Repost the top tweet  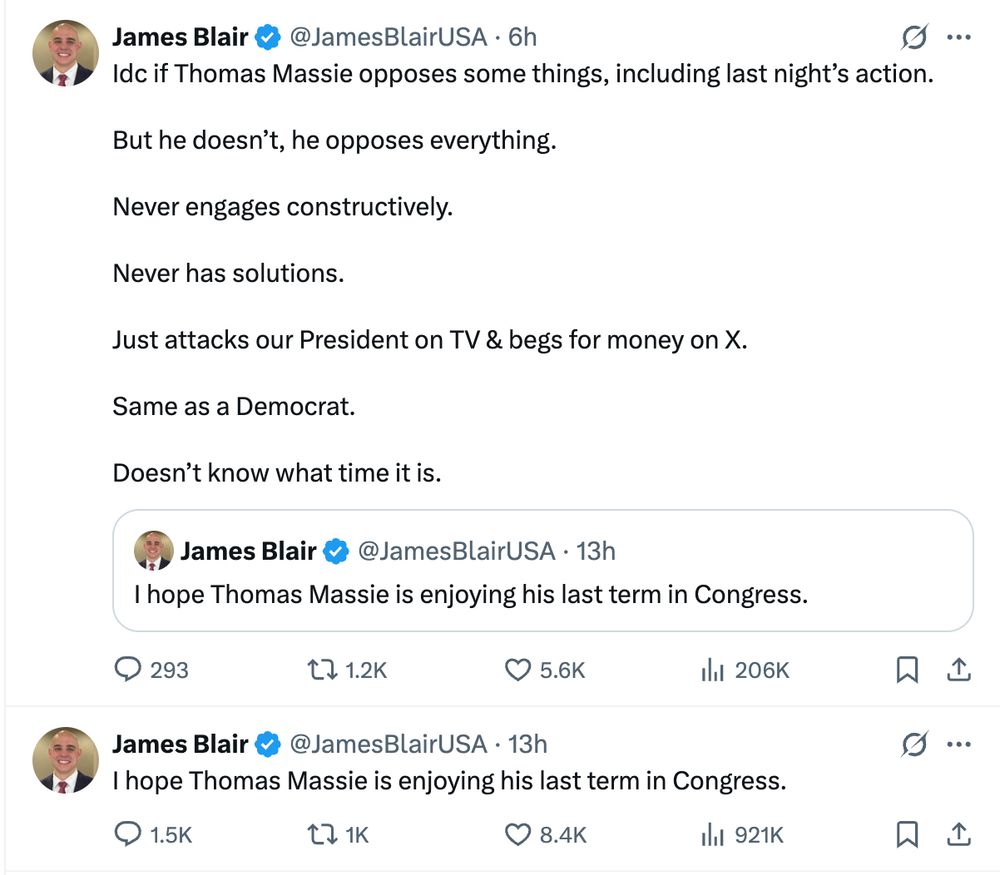(x=324, y=671)
